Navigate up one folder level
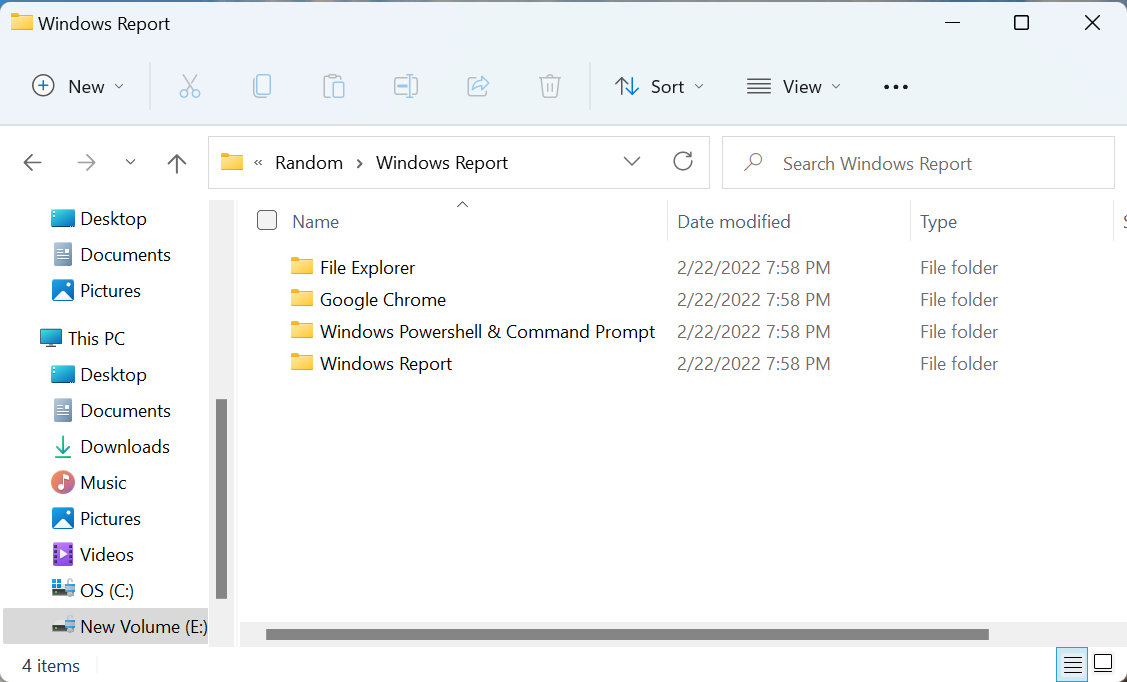The height and width of the screenshot is (682, 1127). click(176, 161)
